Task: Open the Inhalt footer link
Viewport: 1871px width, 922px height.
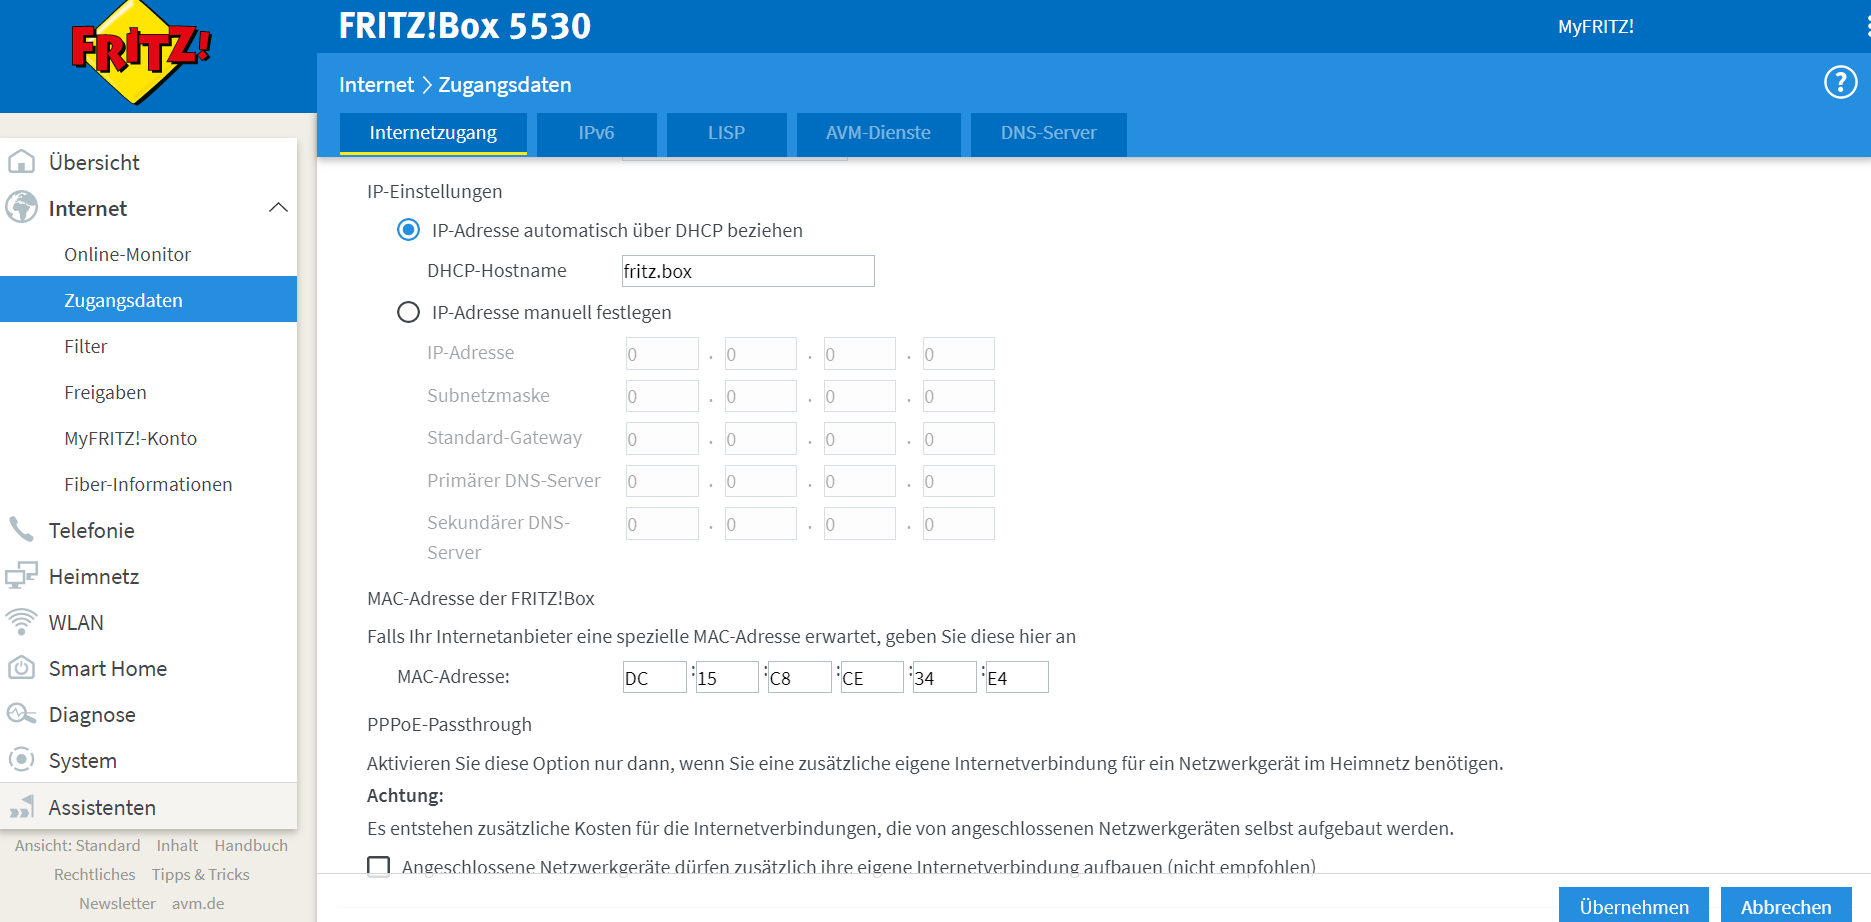Action: [x=177, y=845]
